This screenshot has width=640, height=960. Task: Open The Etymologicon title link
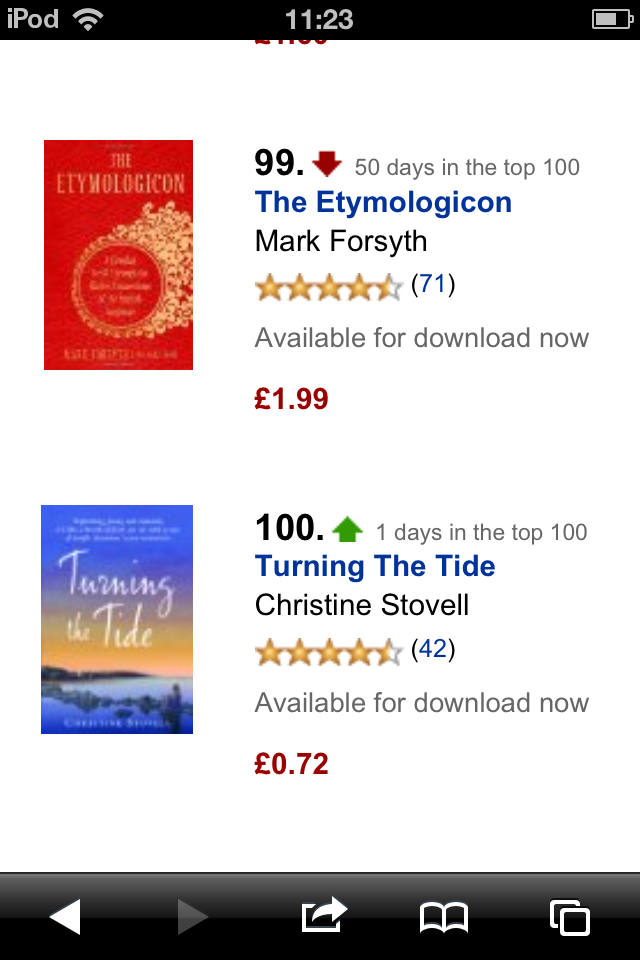point(383,202)
